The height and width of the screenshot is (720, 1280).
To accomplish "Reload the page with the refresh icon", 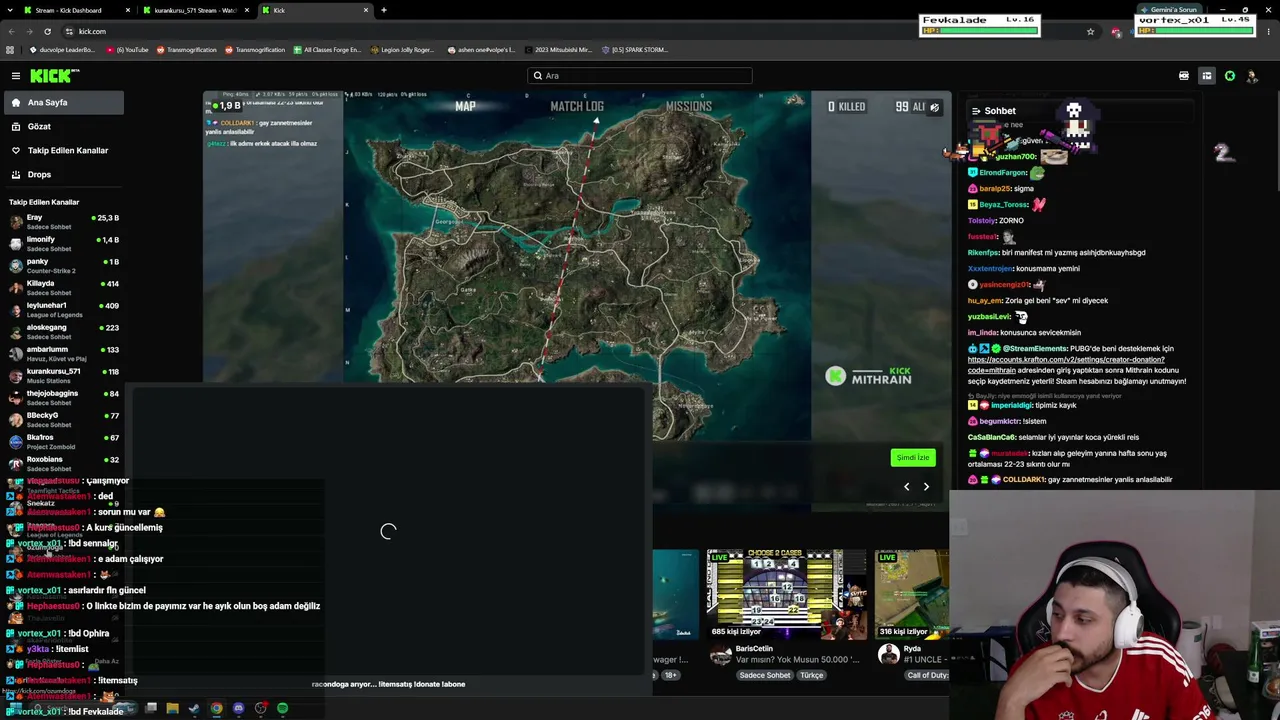I will coord(47,31).
